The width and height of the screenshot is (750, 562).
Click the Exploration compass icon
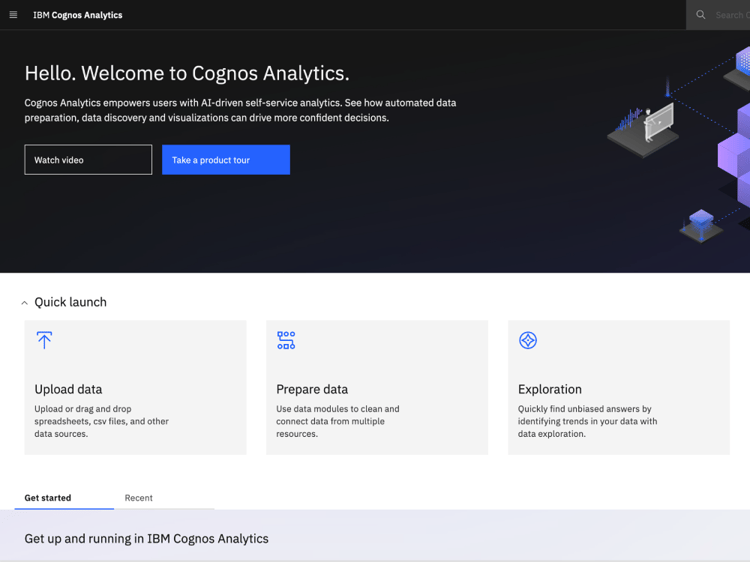pyautogui.click(x=528, y=340)
